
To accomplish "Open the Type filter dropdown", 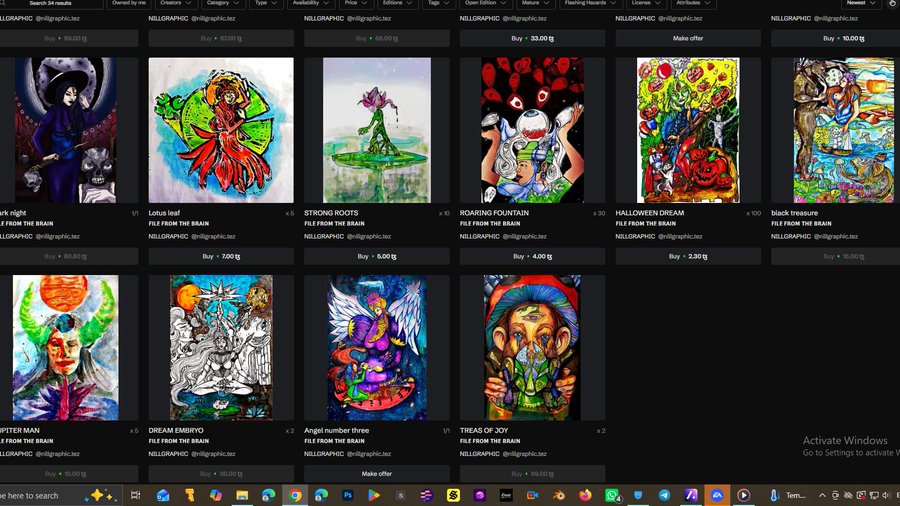I will point(266,3).
